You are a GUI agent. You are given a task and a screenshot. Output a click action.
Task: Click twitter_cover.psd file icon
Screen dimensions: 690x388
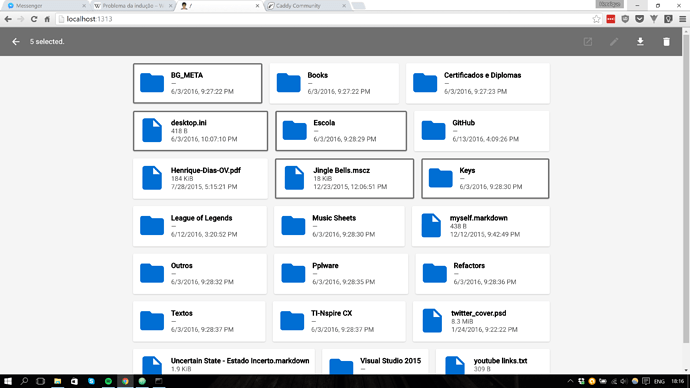(432, 320)
